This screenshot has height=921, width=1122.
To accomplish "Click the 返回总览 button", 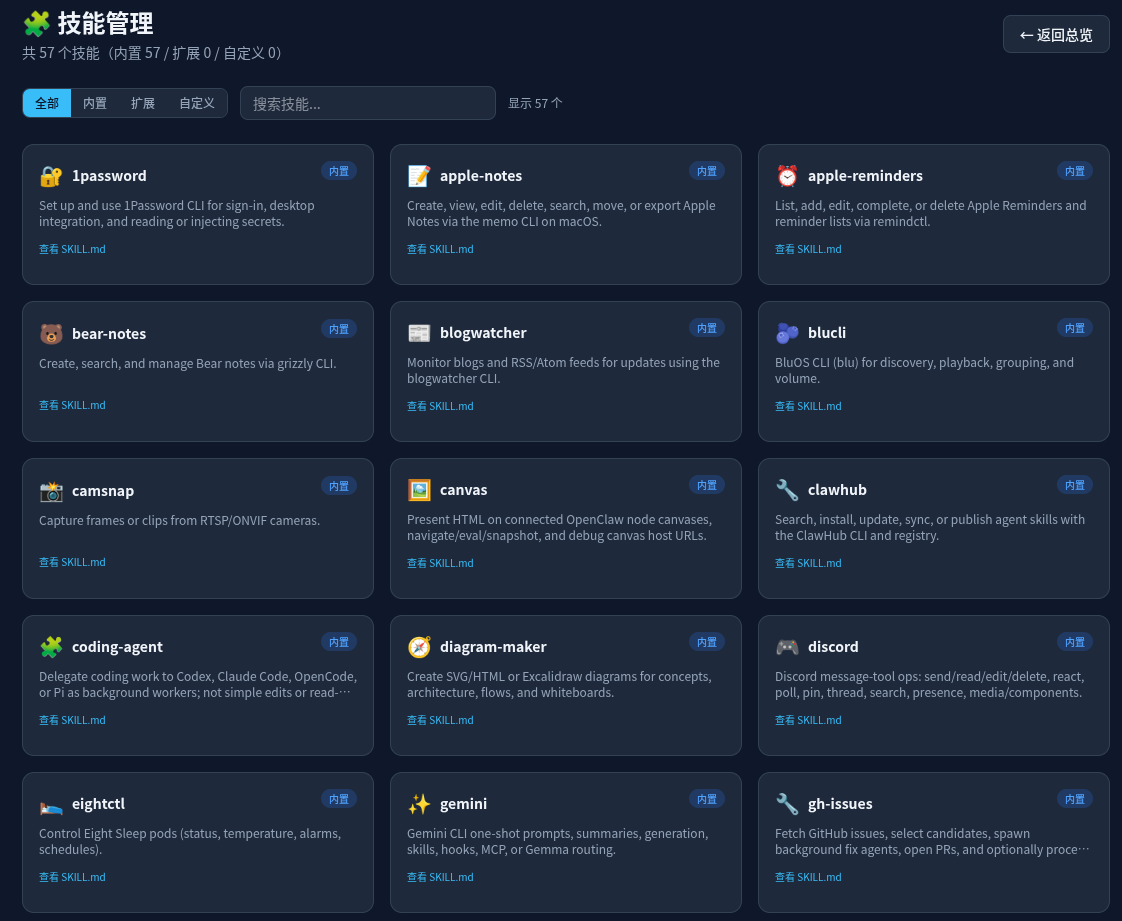I will point(1056,34).
